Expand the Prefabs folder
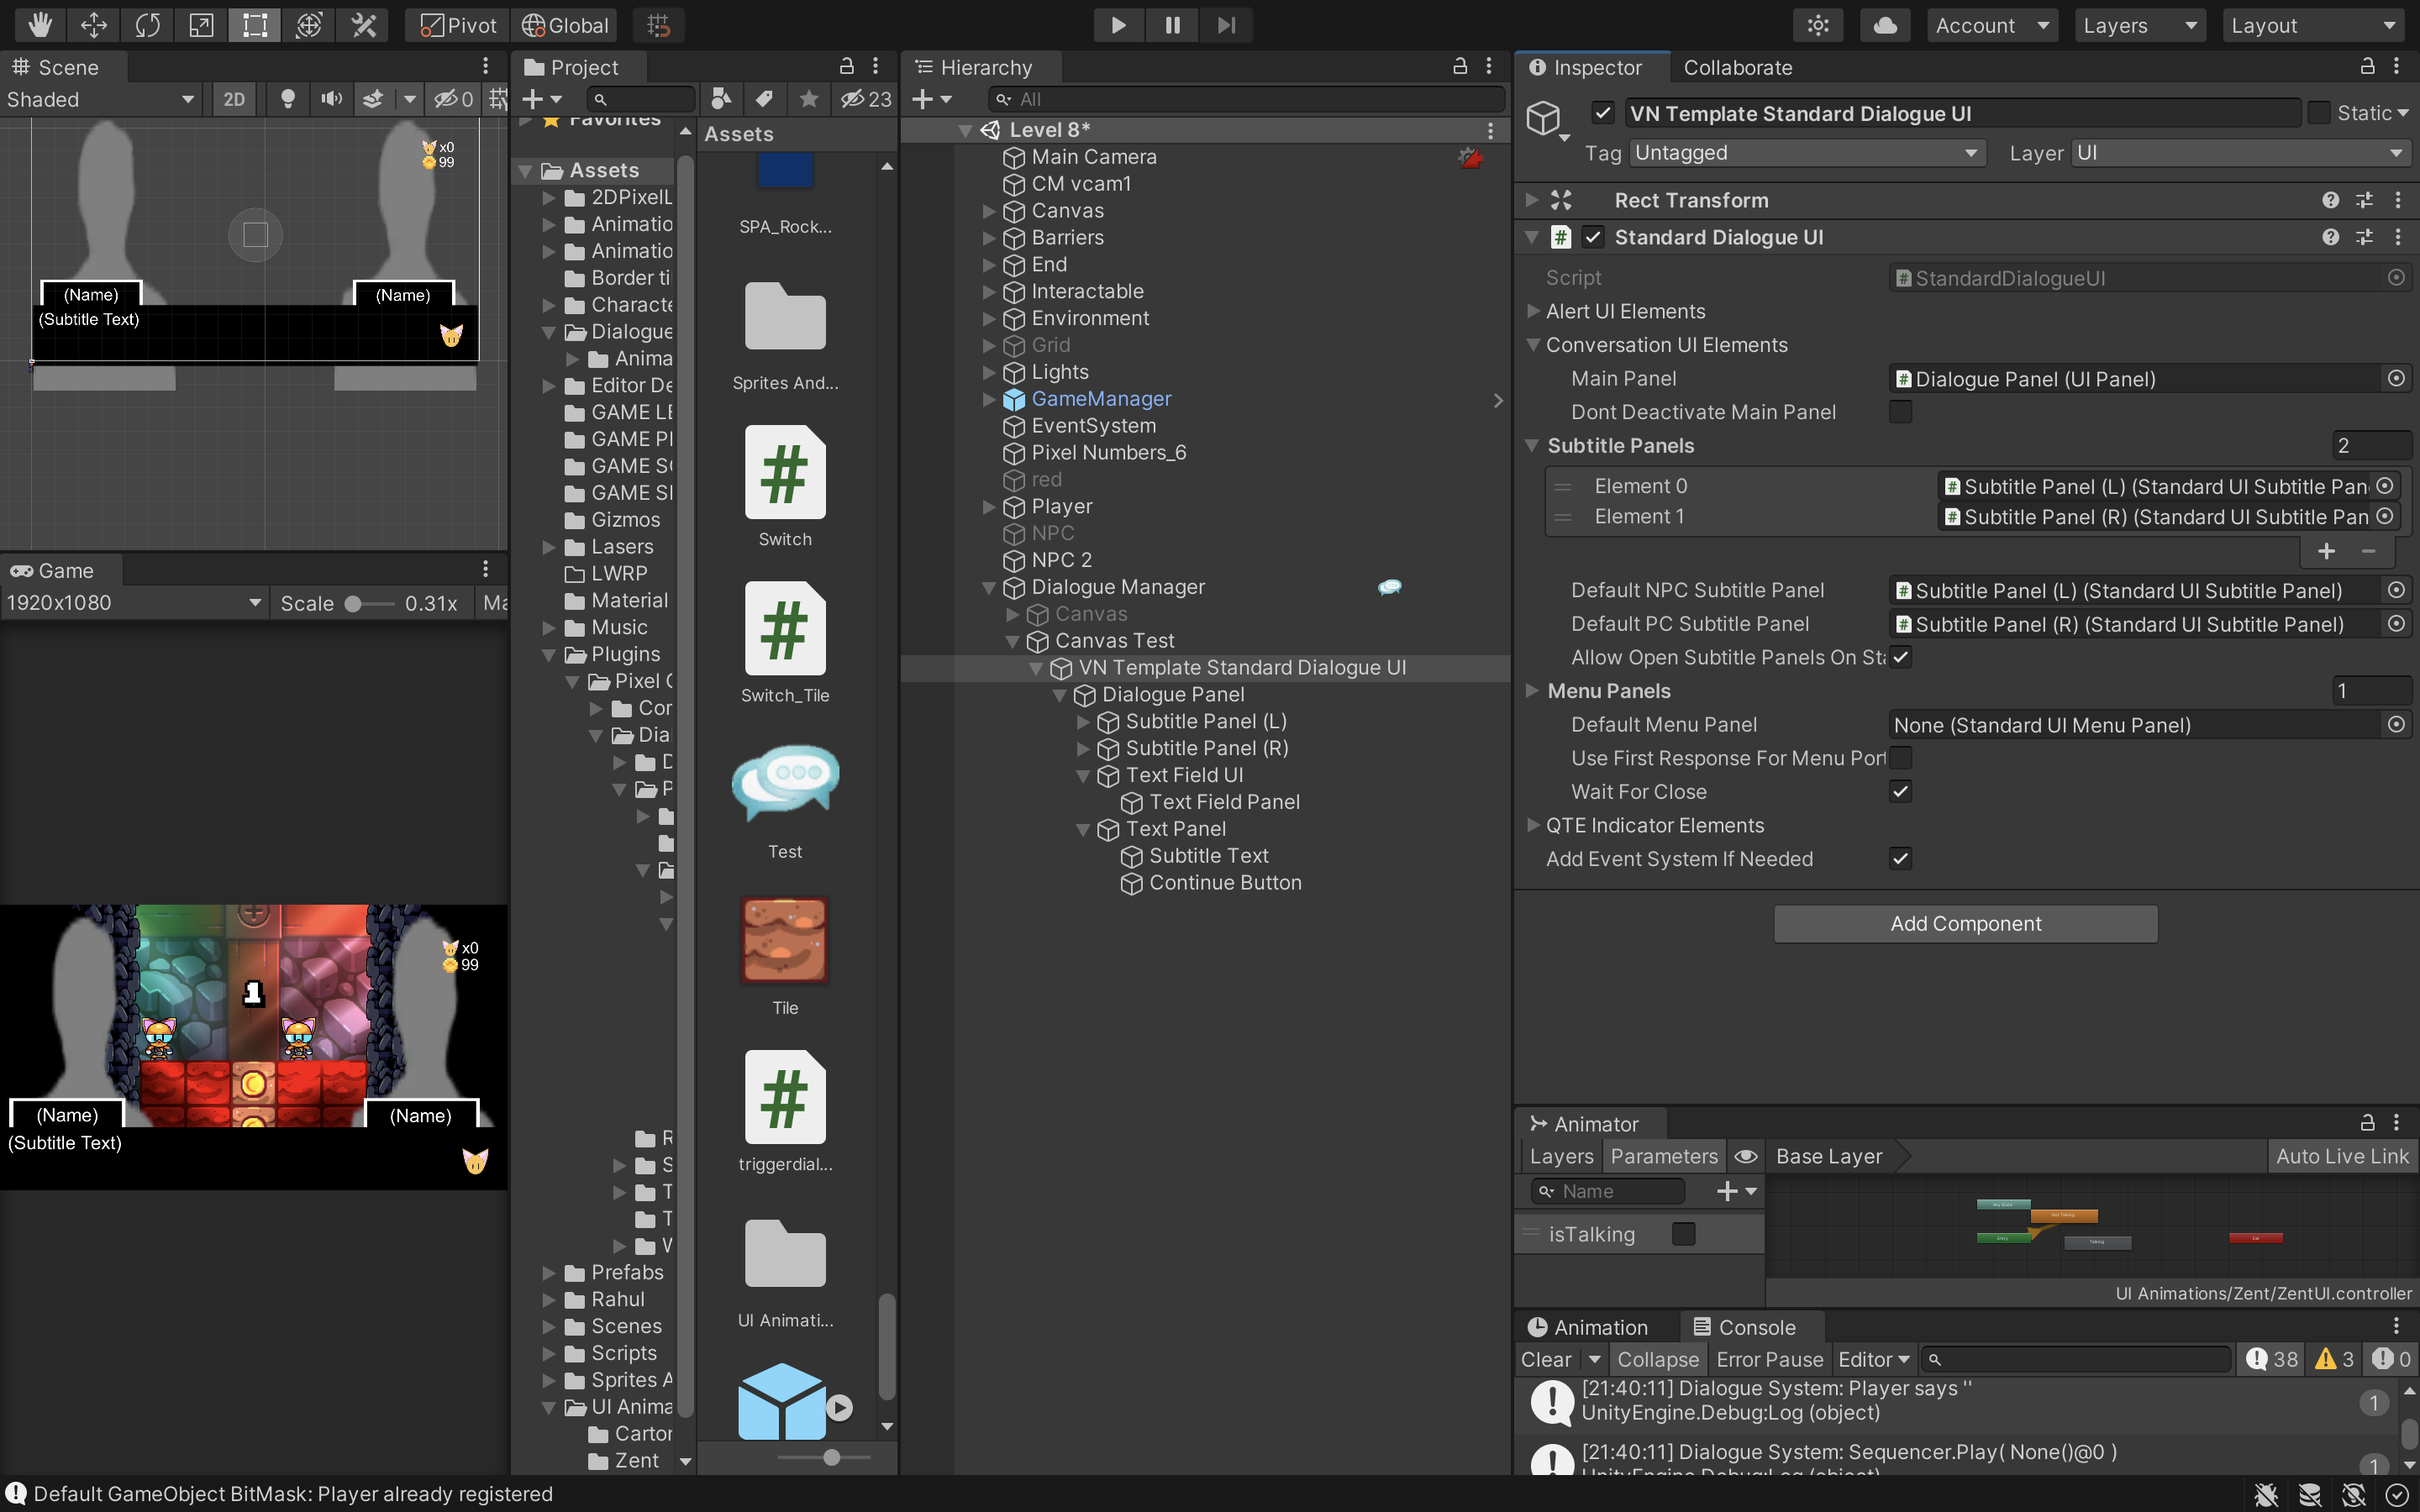 [548, 1273]
